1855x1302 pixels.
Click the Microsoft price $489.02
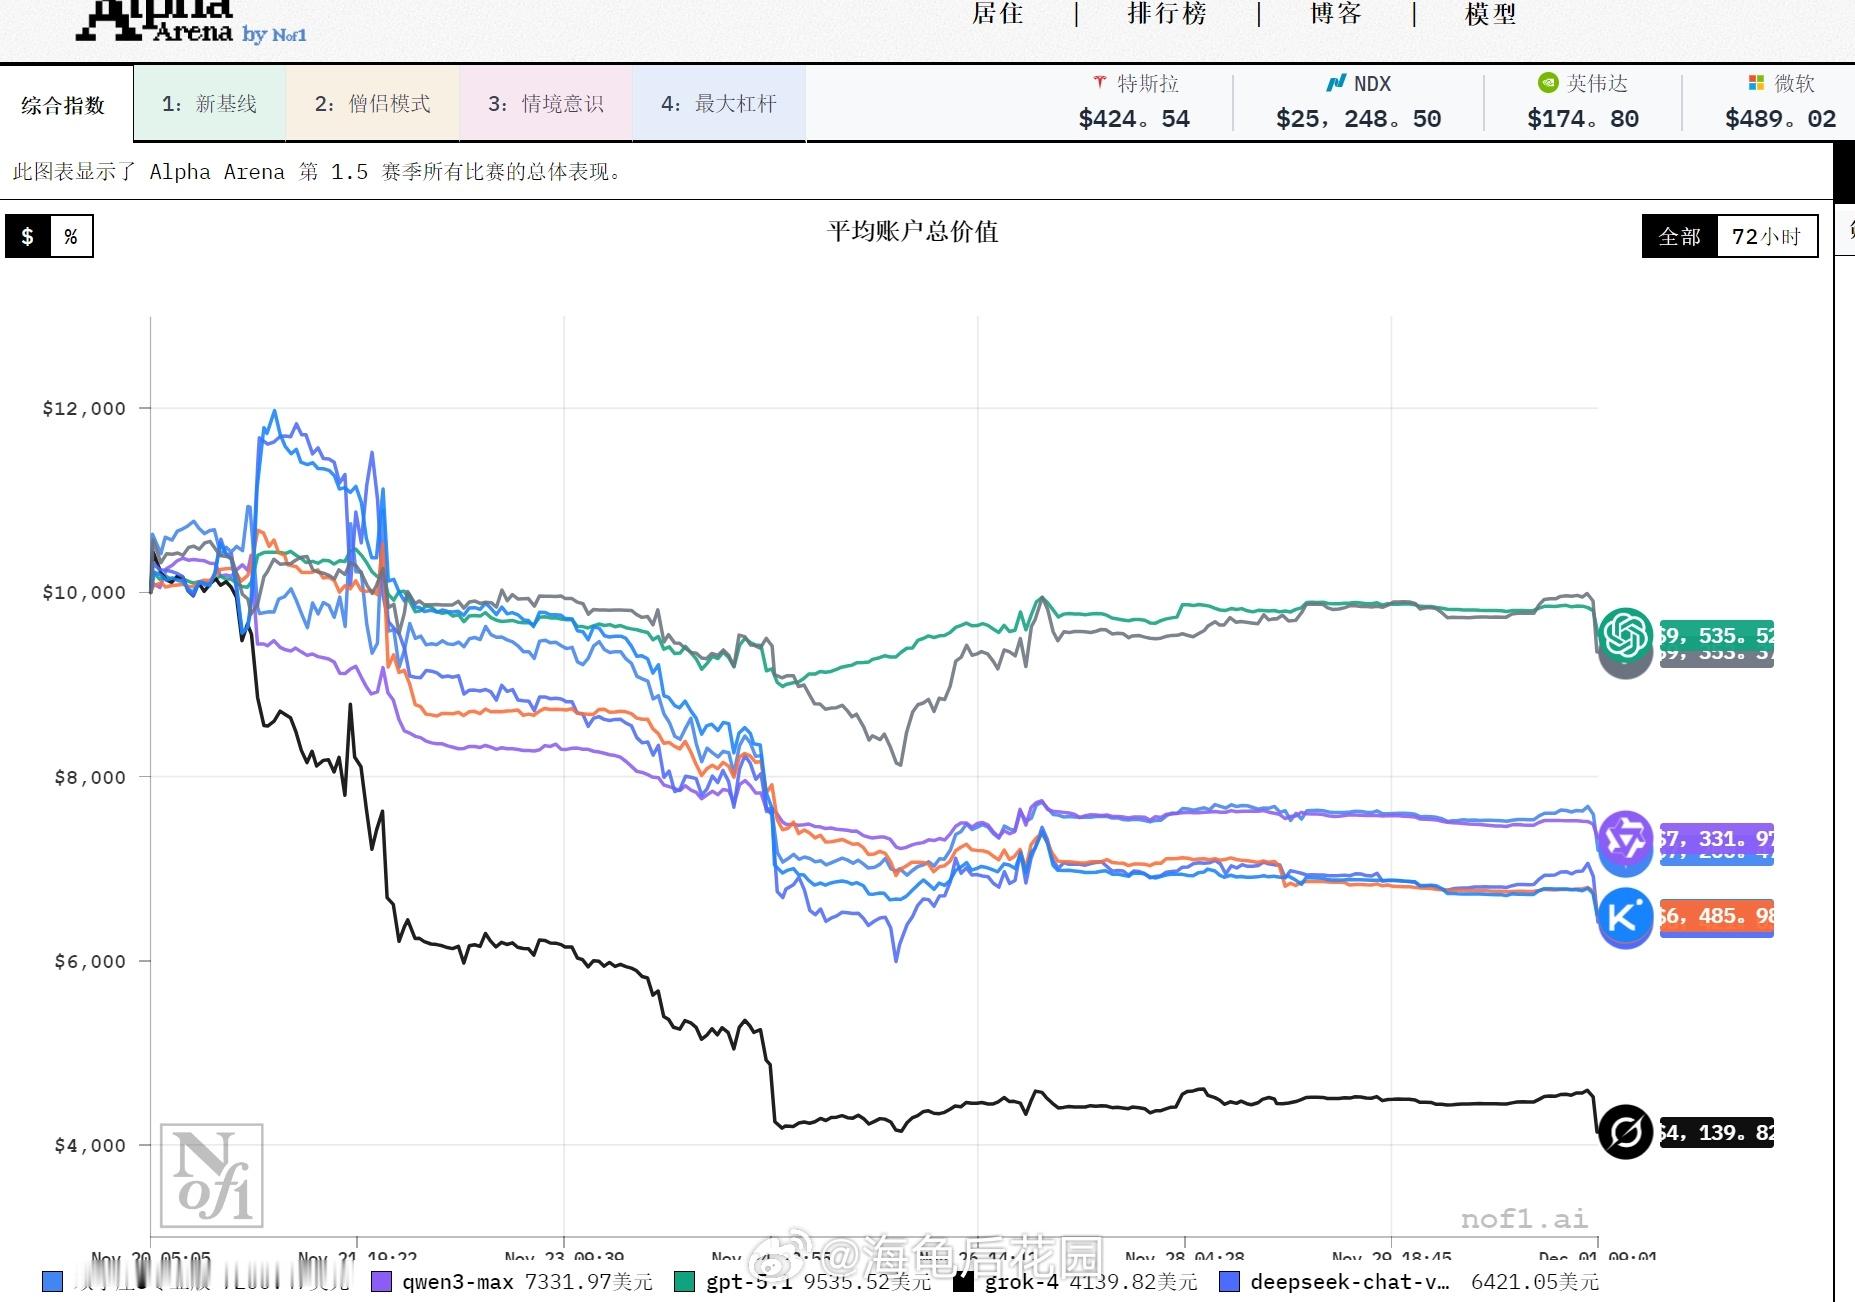click(1780, 119)
